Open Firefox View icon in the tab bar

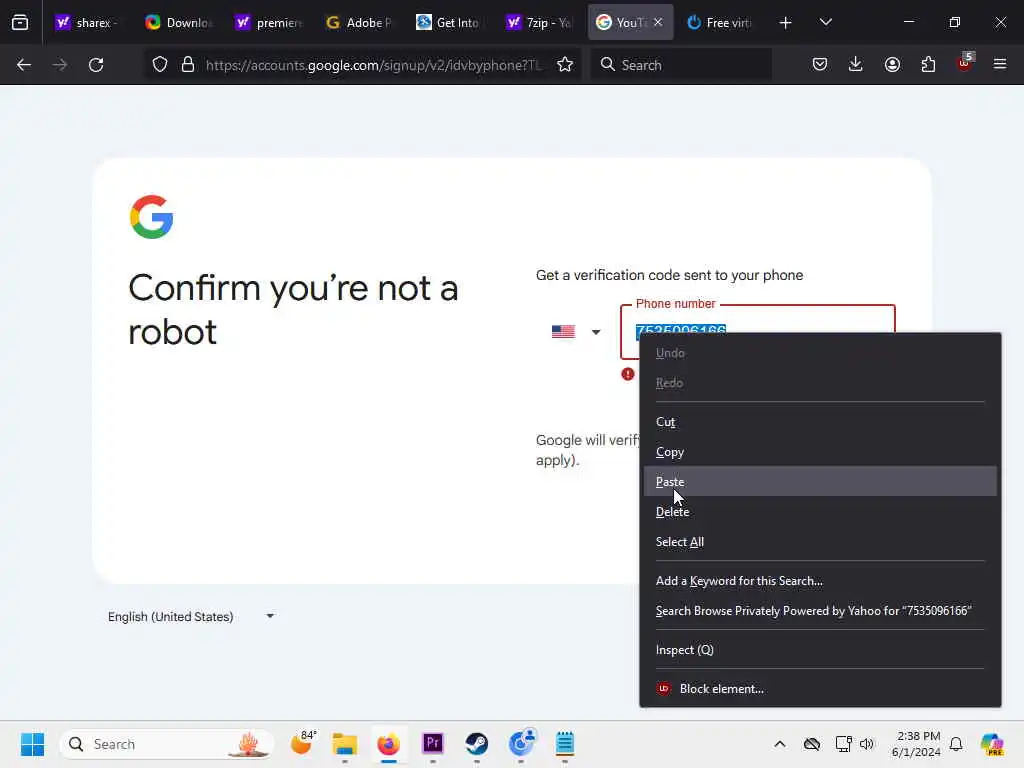pos(20,22)
